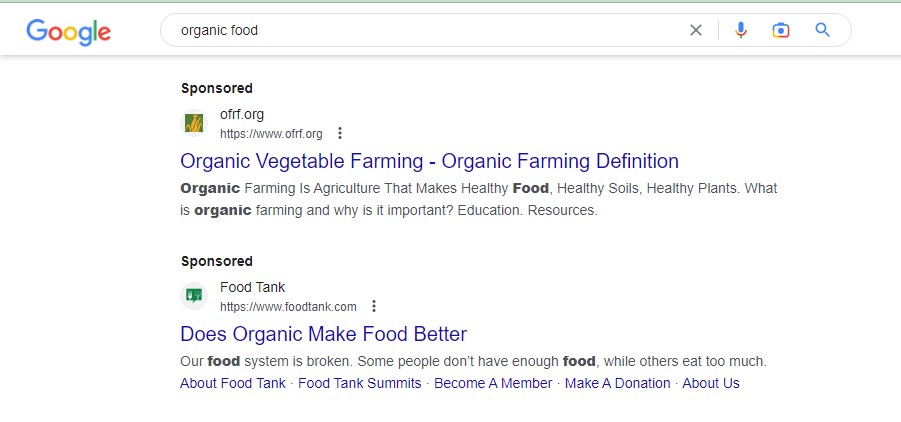The height and width of the screenshot is (422, 901).
Task: Click the blue magnifier search icon
Action: [x=822, y=30]
